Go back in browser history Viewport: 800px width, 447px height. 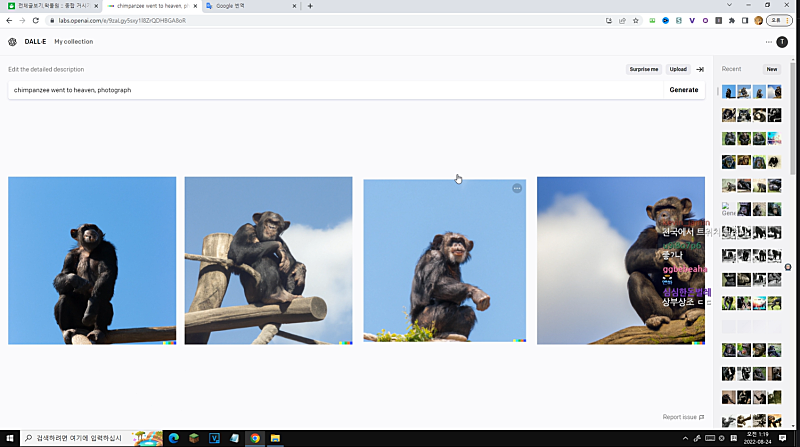coord(9,20)
